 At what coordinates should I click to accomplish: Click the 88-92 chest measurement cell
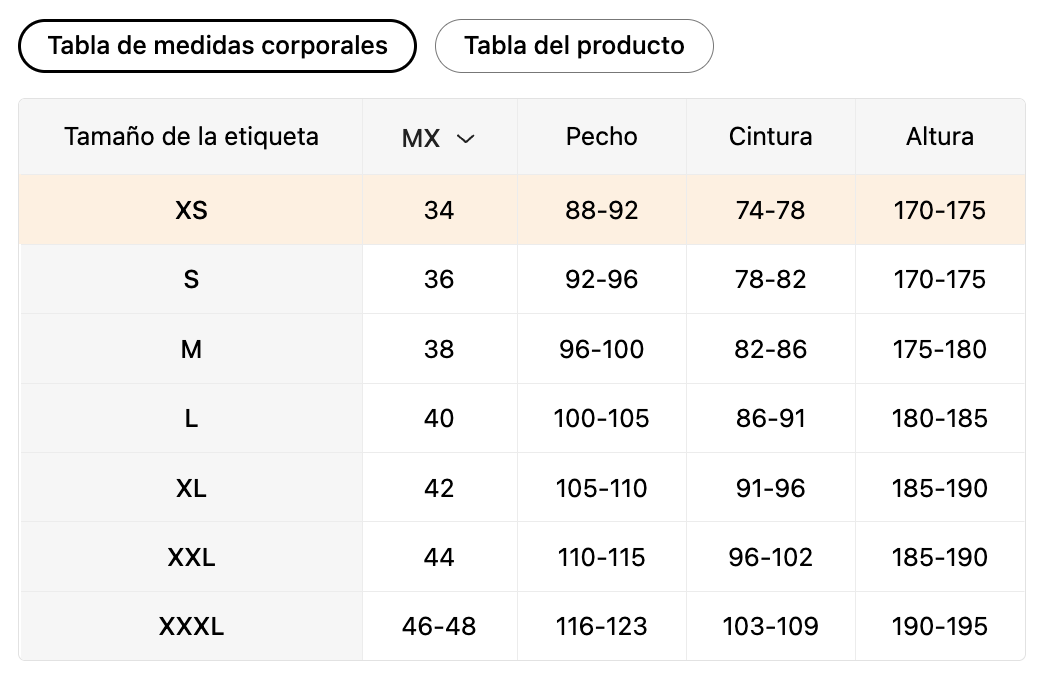[602, 211]
